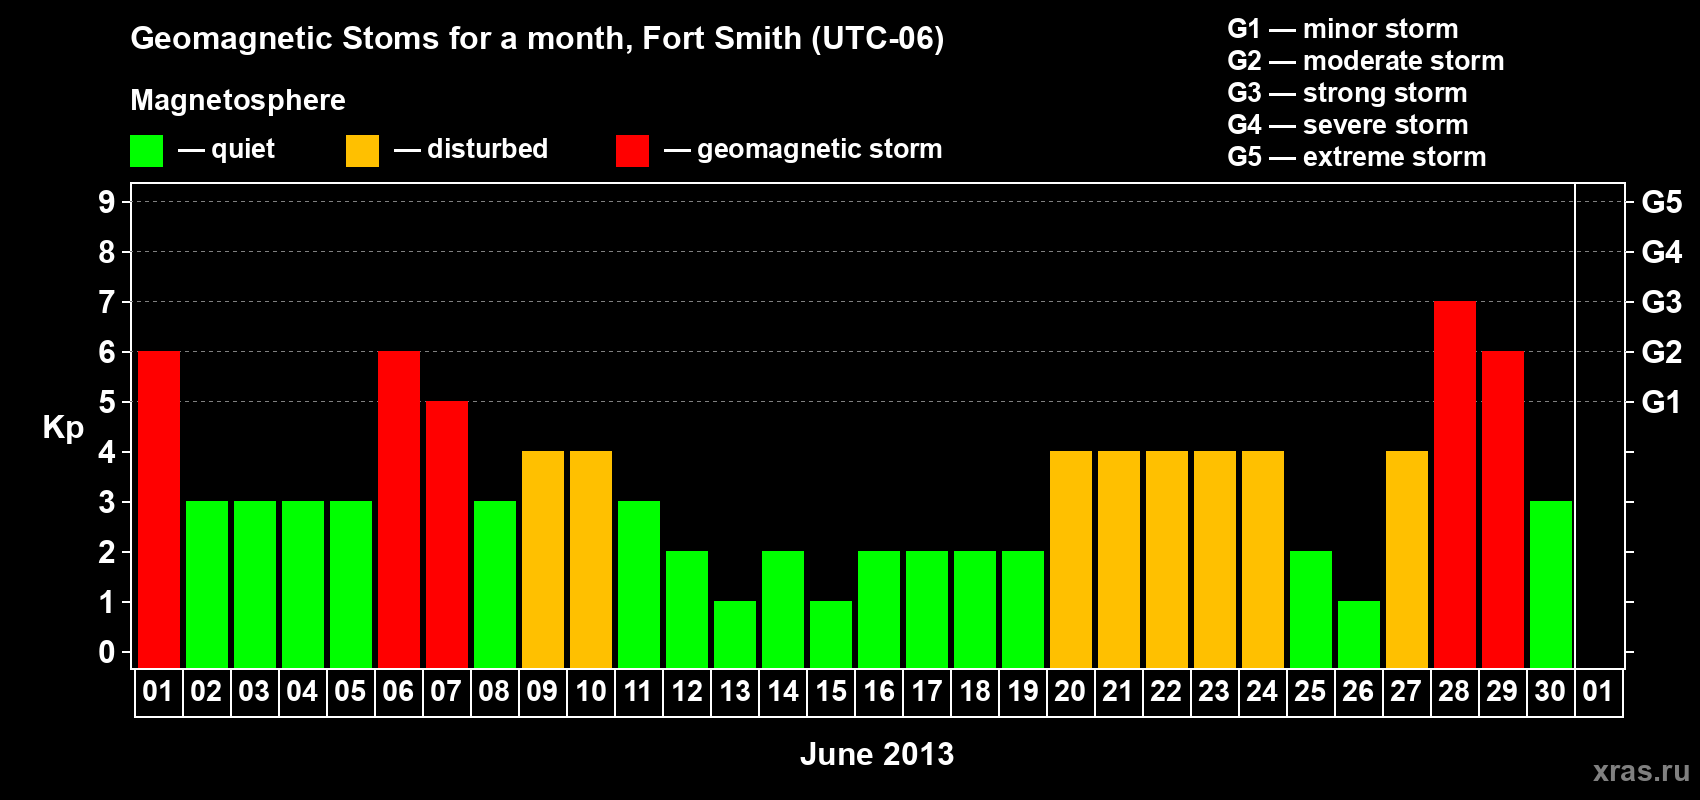Click the '— geomagnetic storm' legend label
The image size is (1700, 800).
click(803, 150)
